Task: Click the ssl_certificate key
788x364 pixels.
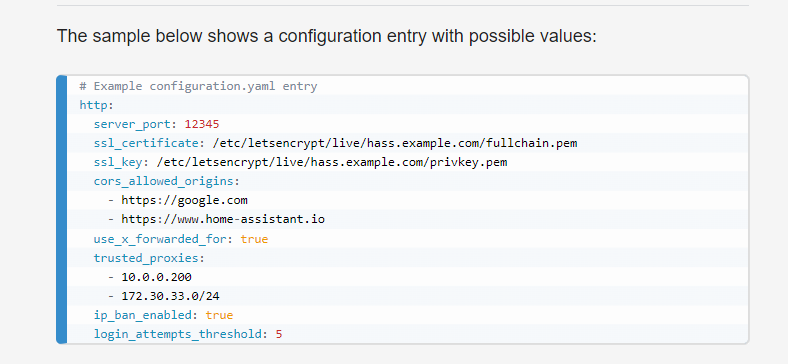Action: click(x=146, y=143)
